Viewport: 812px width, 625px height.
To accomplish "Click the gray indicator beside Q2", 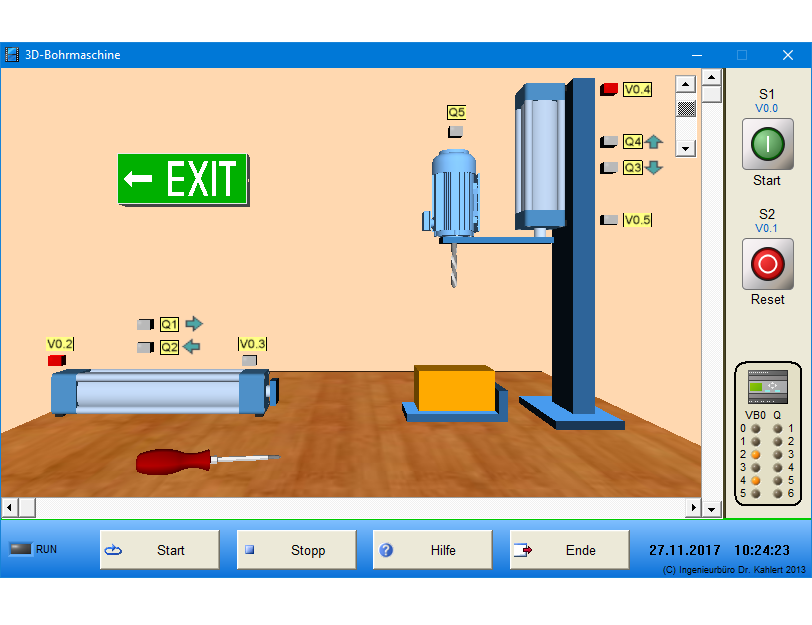I will (x=146, y=347).
